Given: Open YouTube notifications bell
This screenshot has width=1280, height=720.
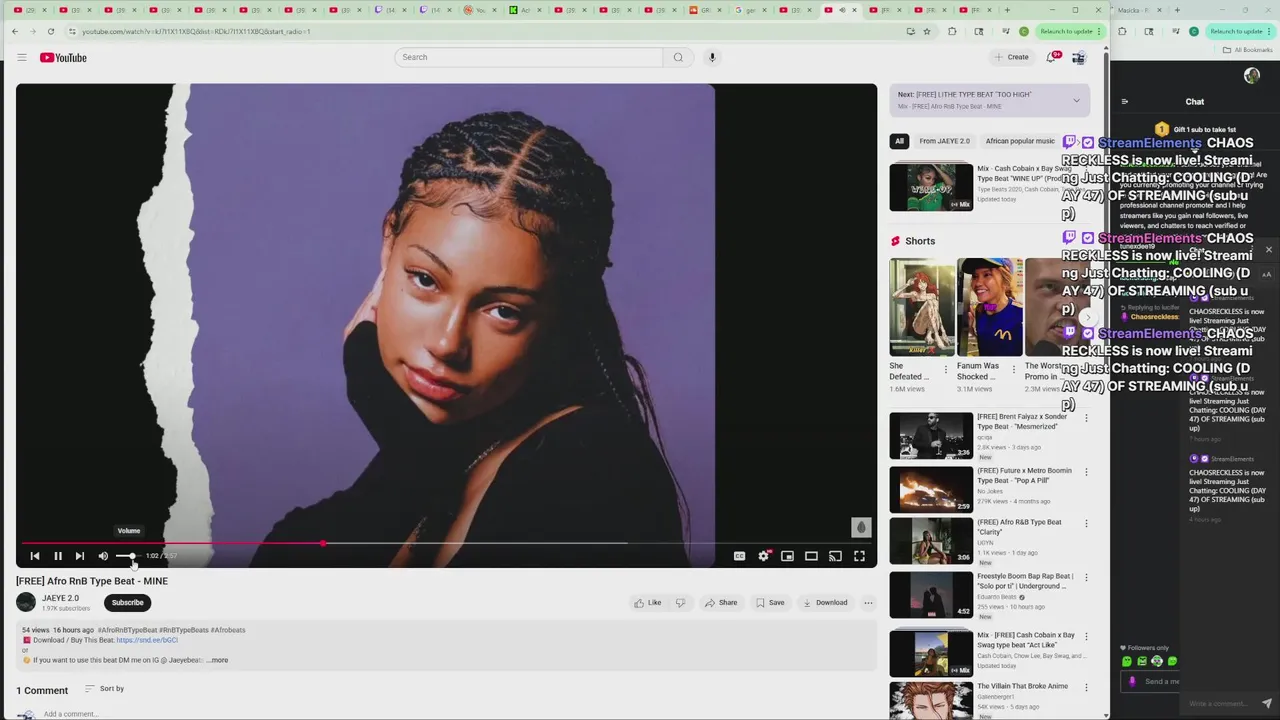Looking at the screenshot, I should point(1051,57).
